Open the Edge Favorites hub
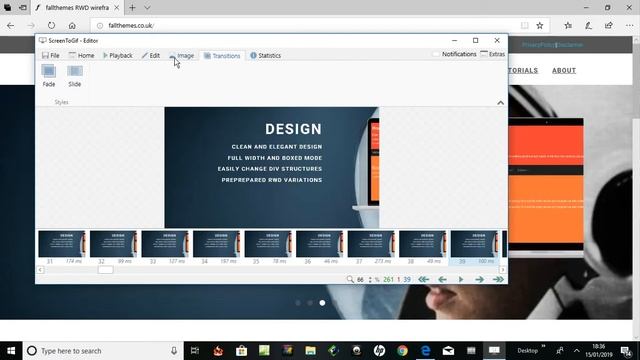This screenshot has height=360, width=640. pyautogui.click(x=568, y=25)
